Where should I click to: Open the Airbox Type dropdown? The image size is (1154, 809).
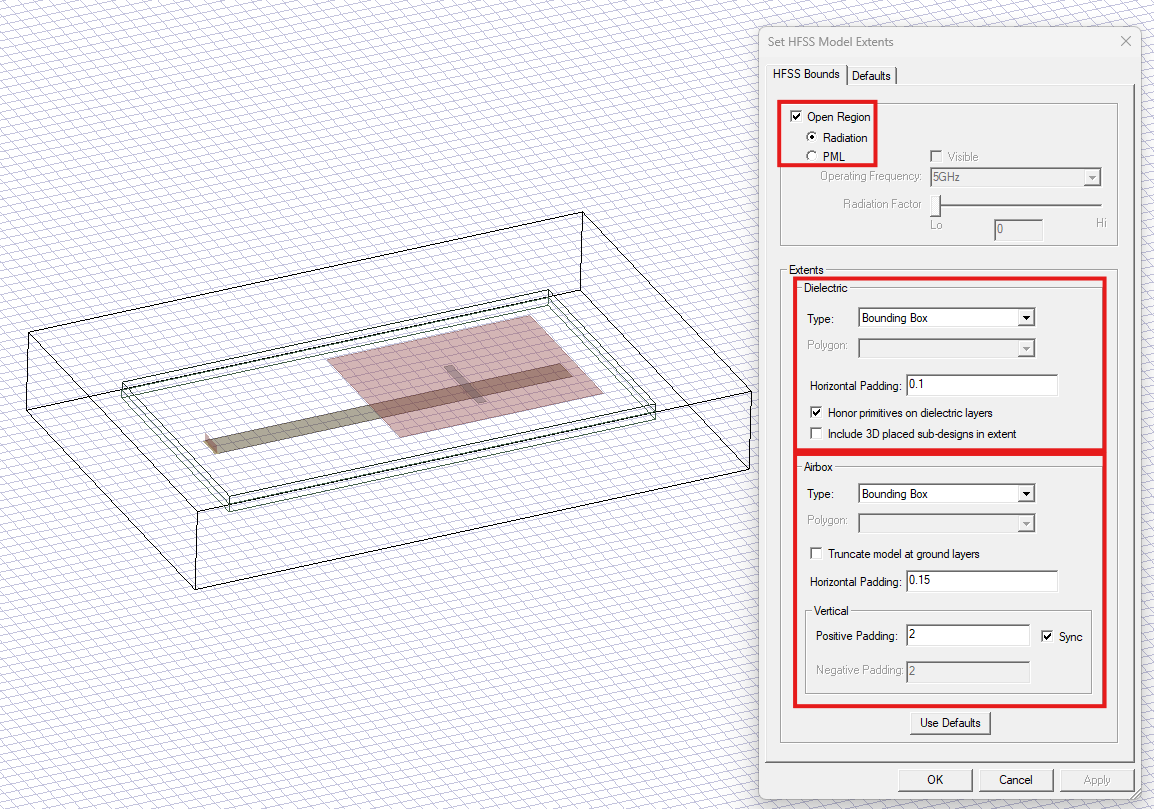[x=1026, y=493]
